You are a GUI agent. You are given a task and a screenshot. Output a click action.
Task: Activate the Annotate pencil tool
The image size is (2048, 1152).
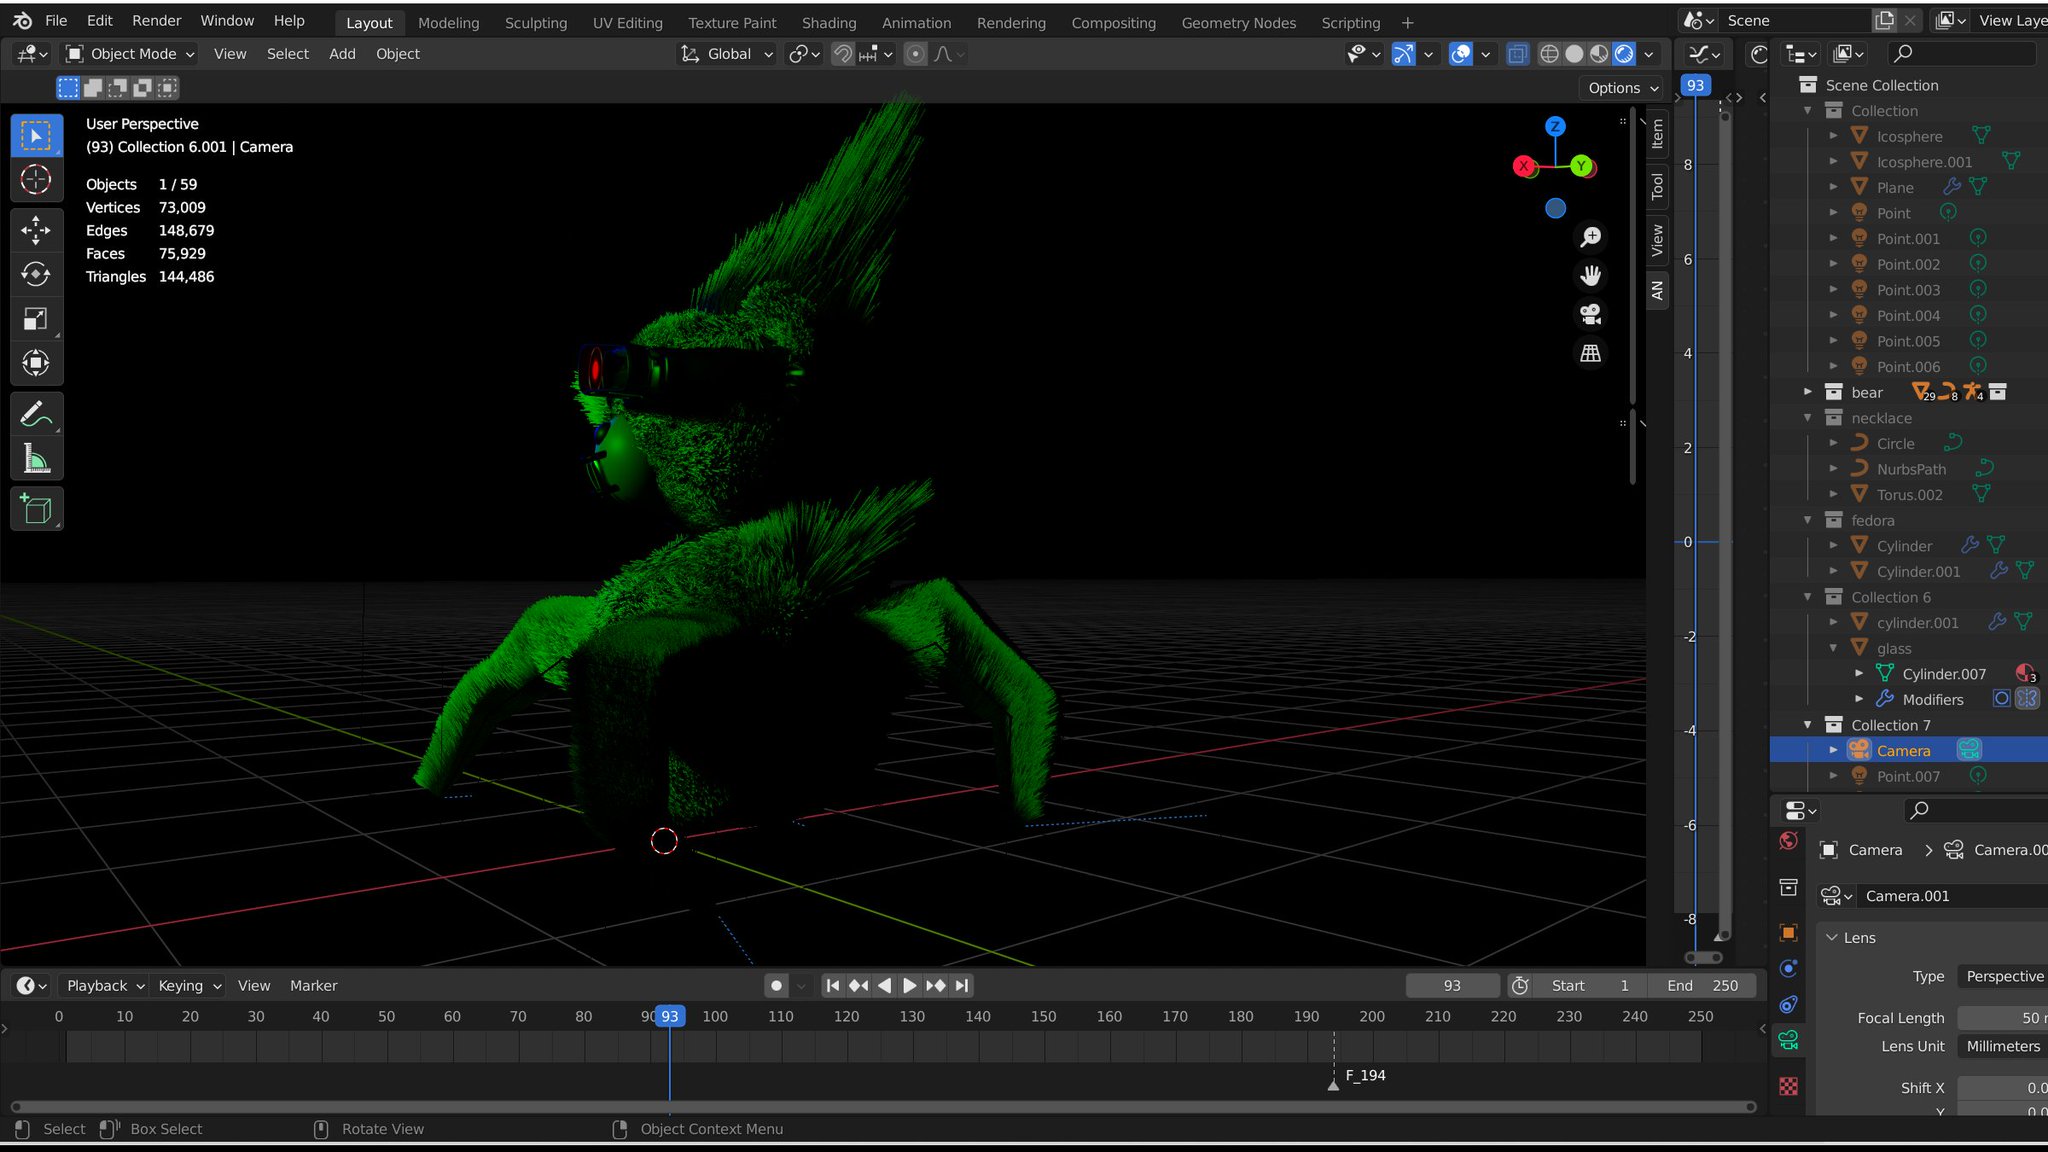click(x=36, y=414)
